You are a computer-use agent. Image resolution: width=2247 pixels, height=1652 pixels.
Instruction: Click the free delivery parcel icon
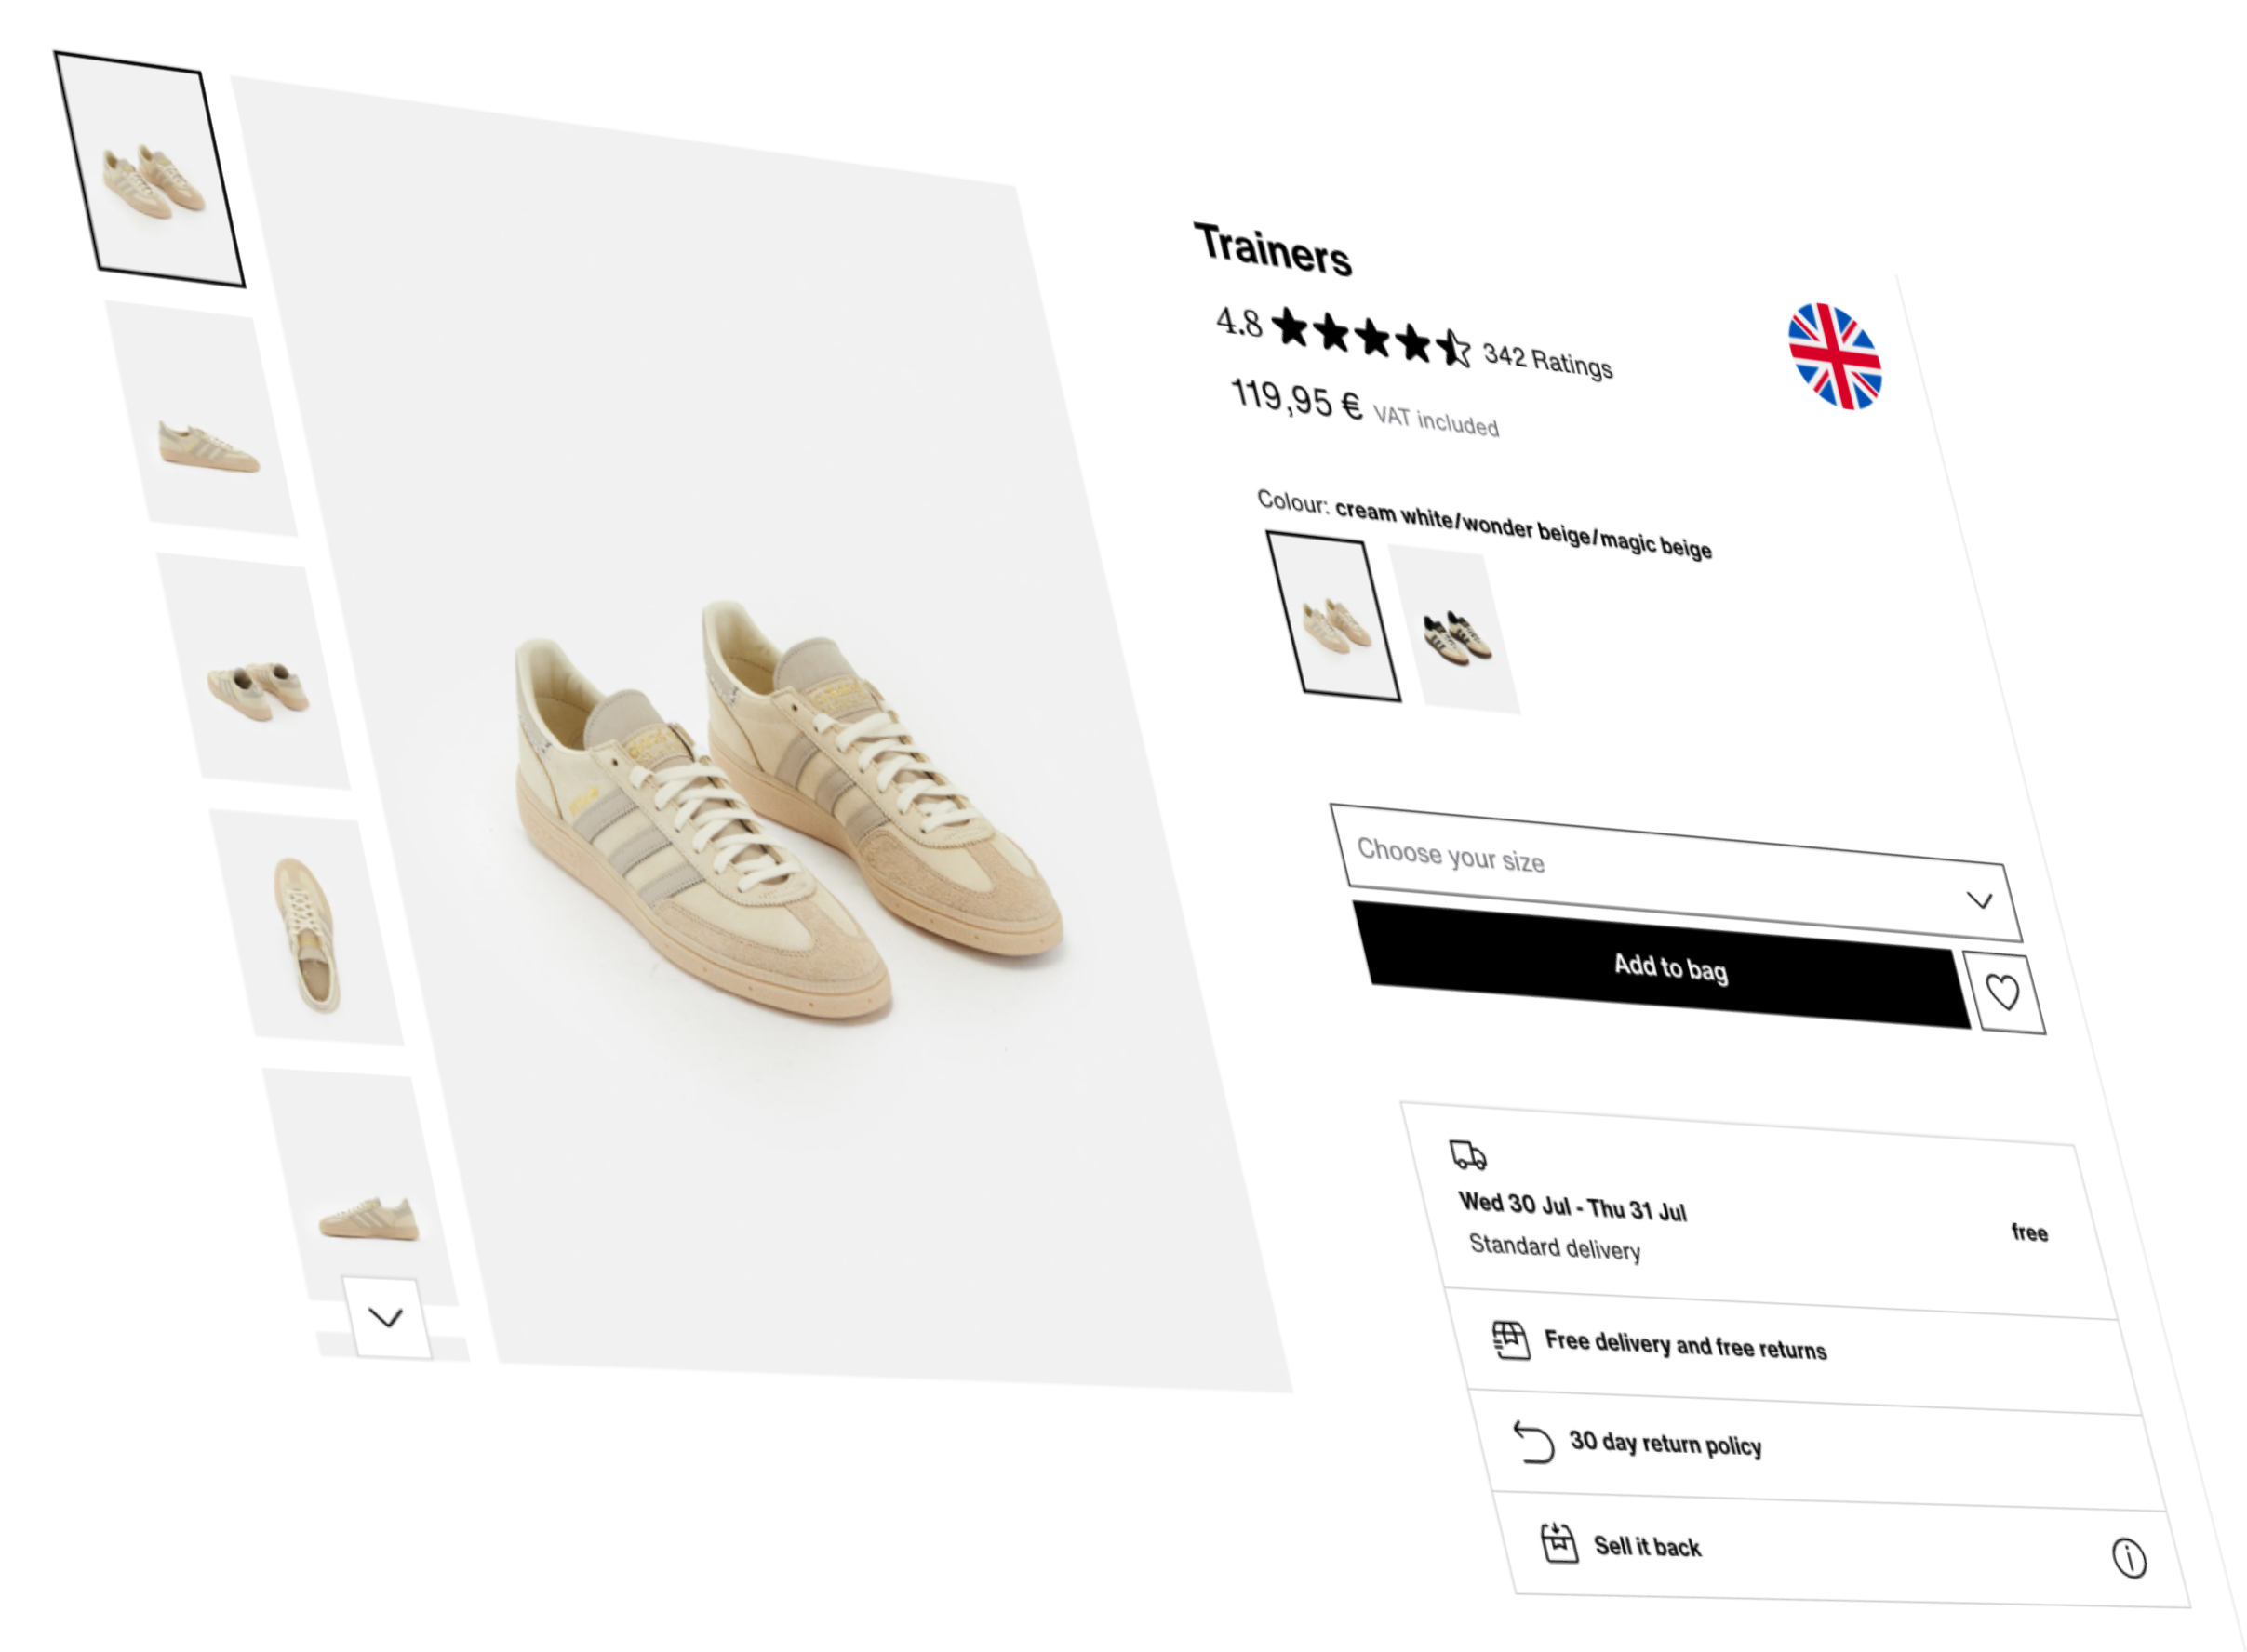1511,1340
